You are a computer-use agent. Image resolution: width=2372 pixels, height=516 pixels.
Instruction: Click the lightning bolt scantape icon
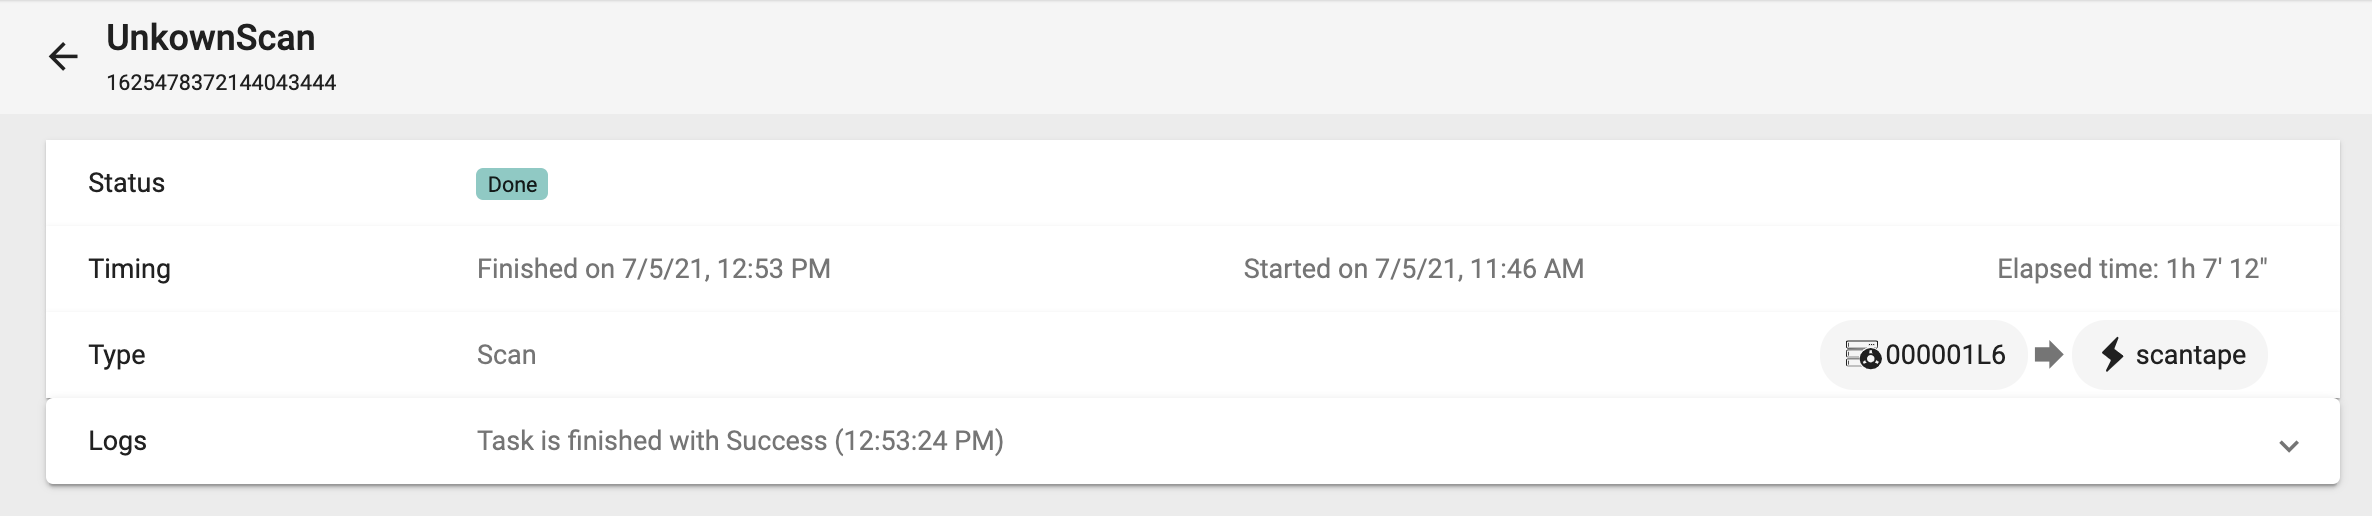(x=2112, y=355)
